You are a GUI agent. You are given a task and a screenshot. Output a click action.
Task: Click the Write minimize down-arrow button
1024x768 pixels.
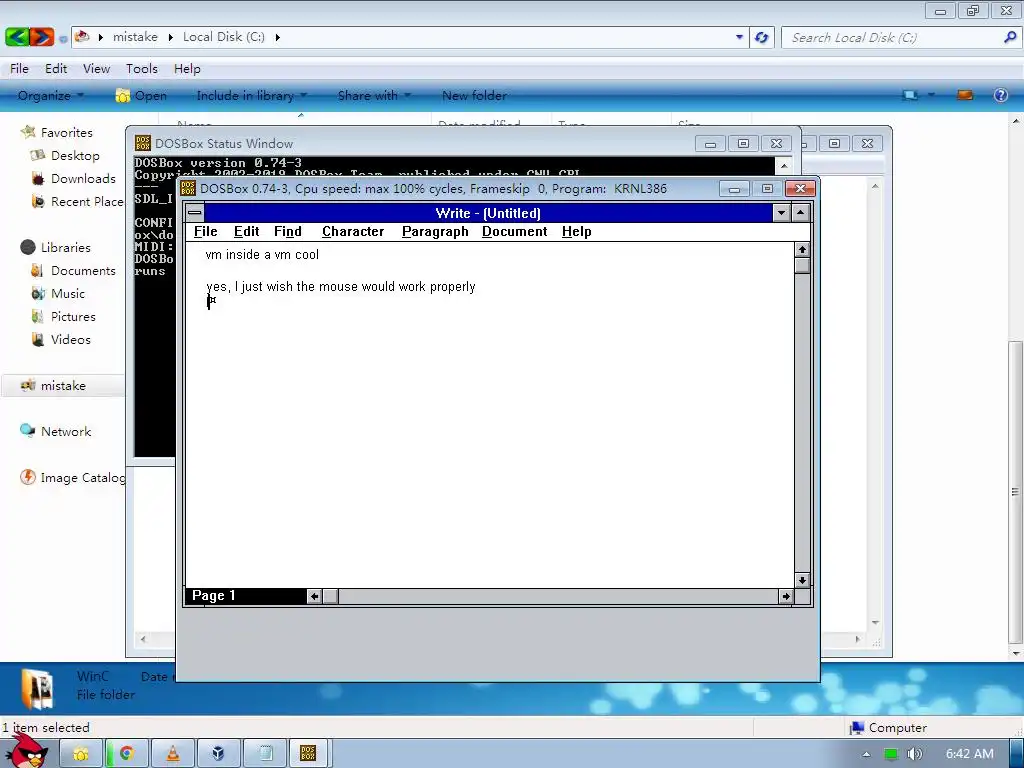coord(781,213)
